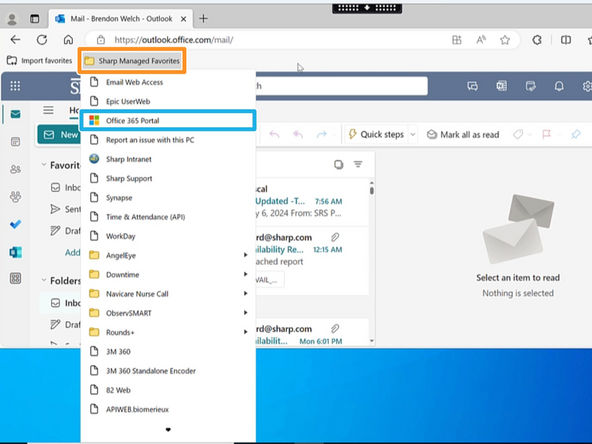Screen dimensions: 592x444
Task: Open WorkDay favorite
Action: tap(168, 236)
